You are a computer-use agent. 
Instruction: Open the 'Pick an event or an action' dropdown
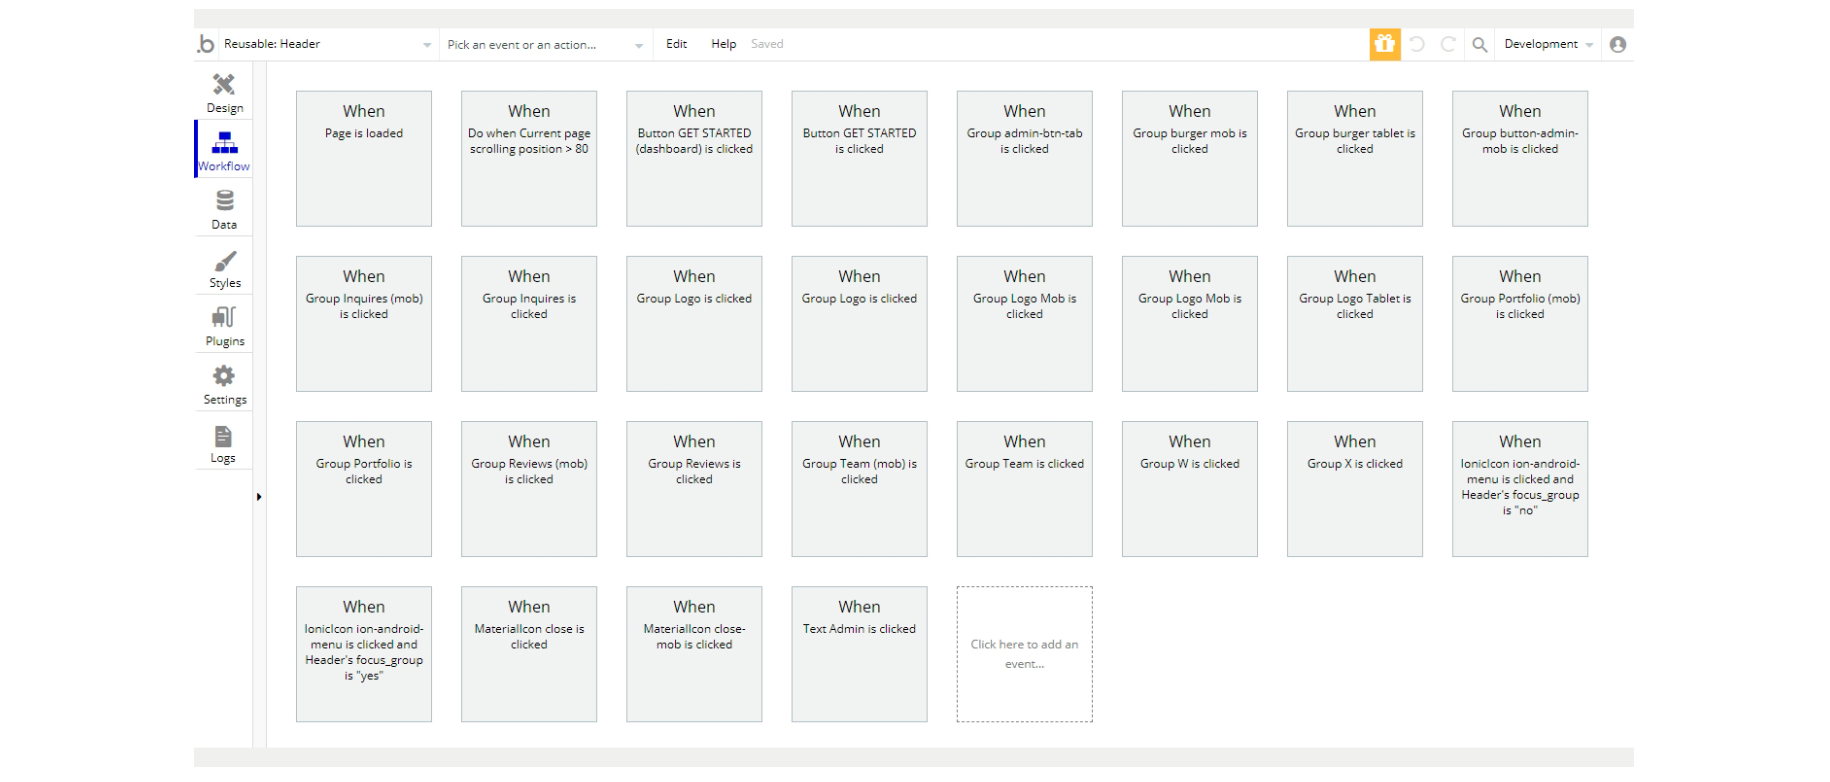(546, 44)
